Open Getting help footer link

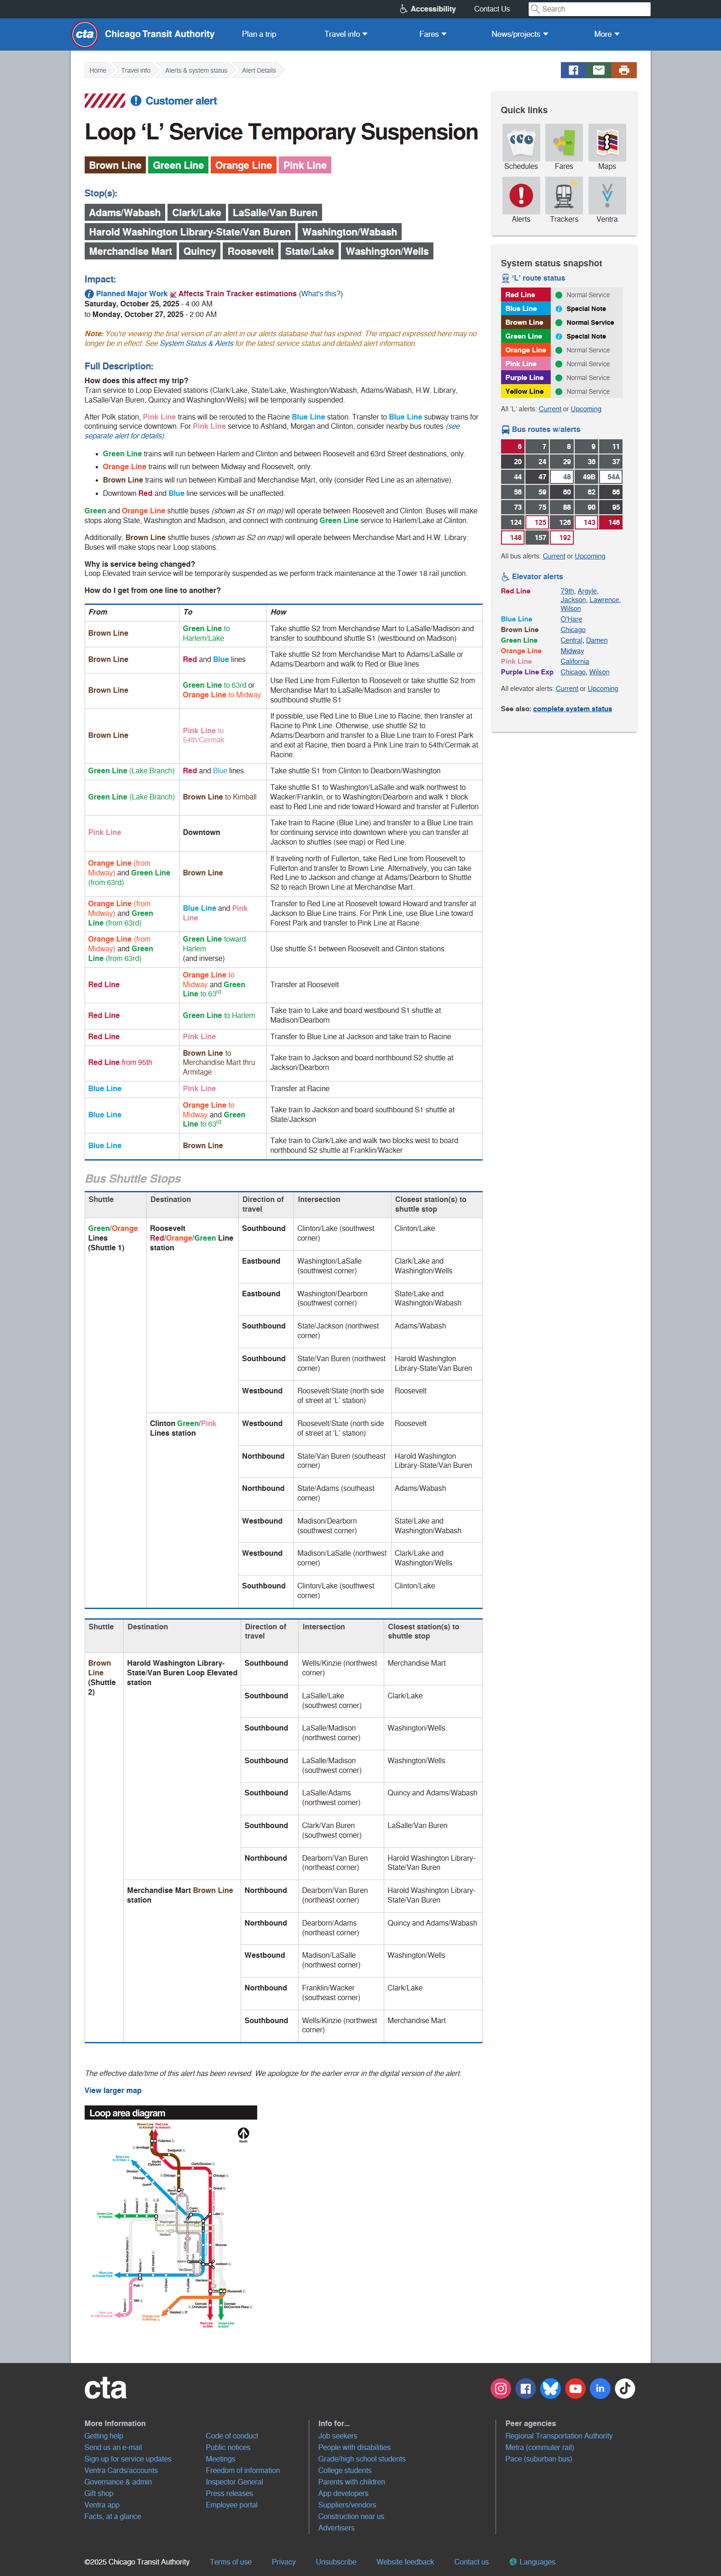(x=104, y=2436)
